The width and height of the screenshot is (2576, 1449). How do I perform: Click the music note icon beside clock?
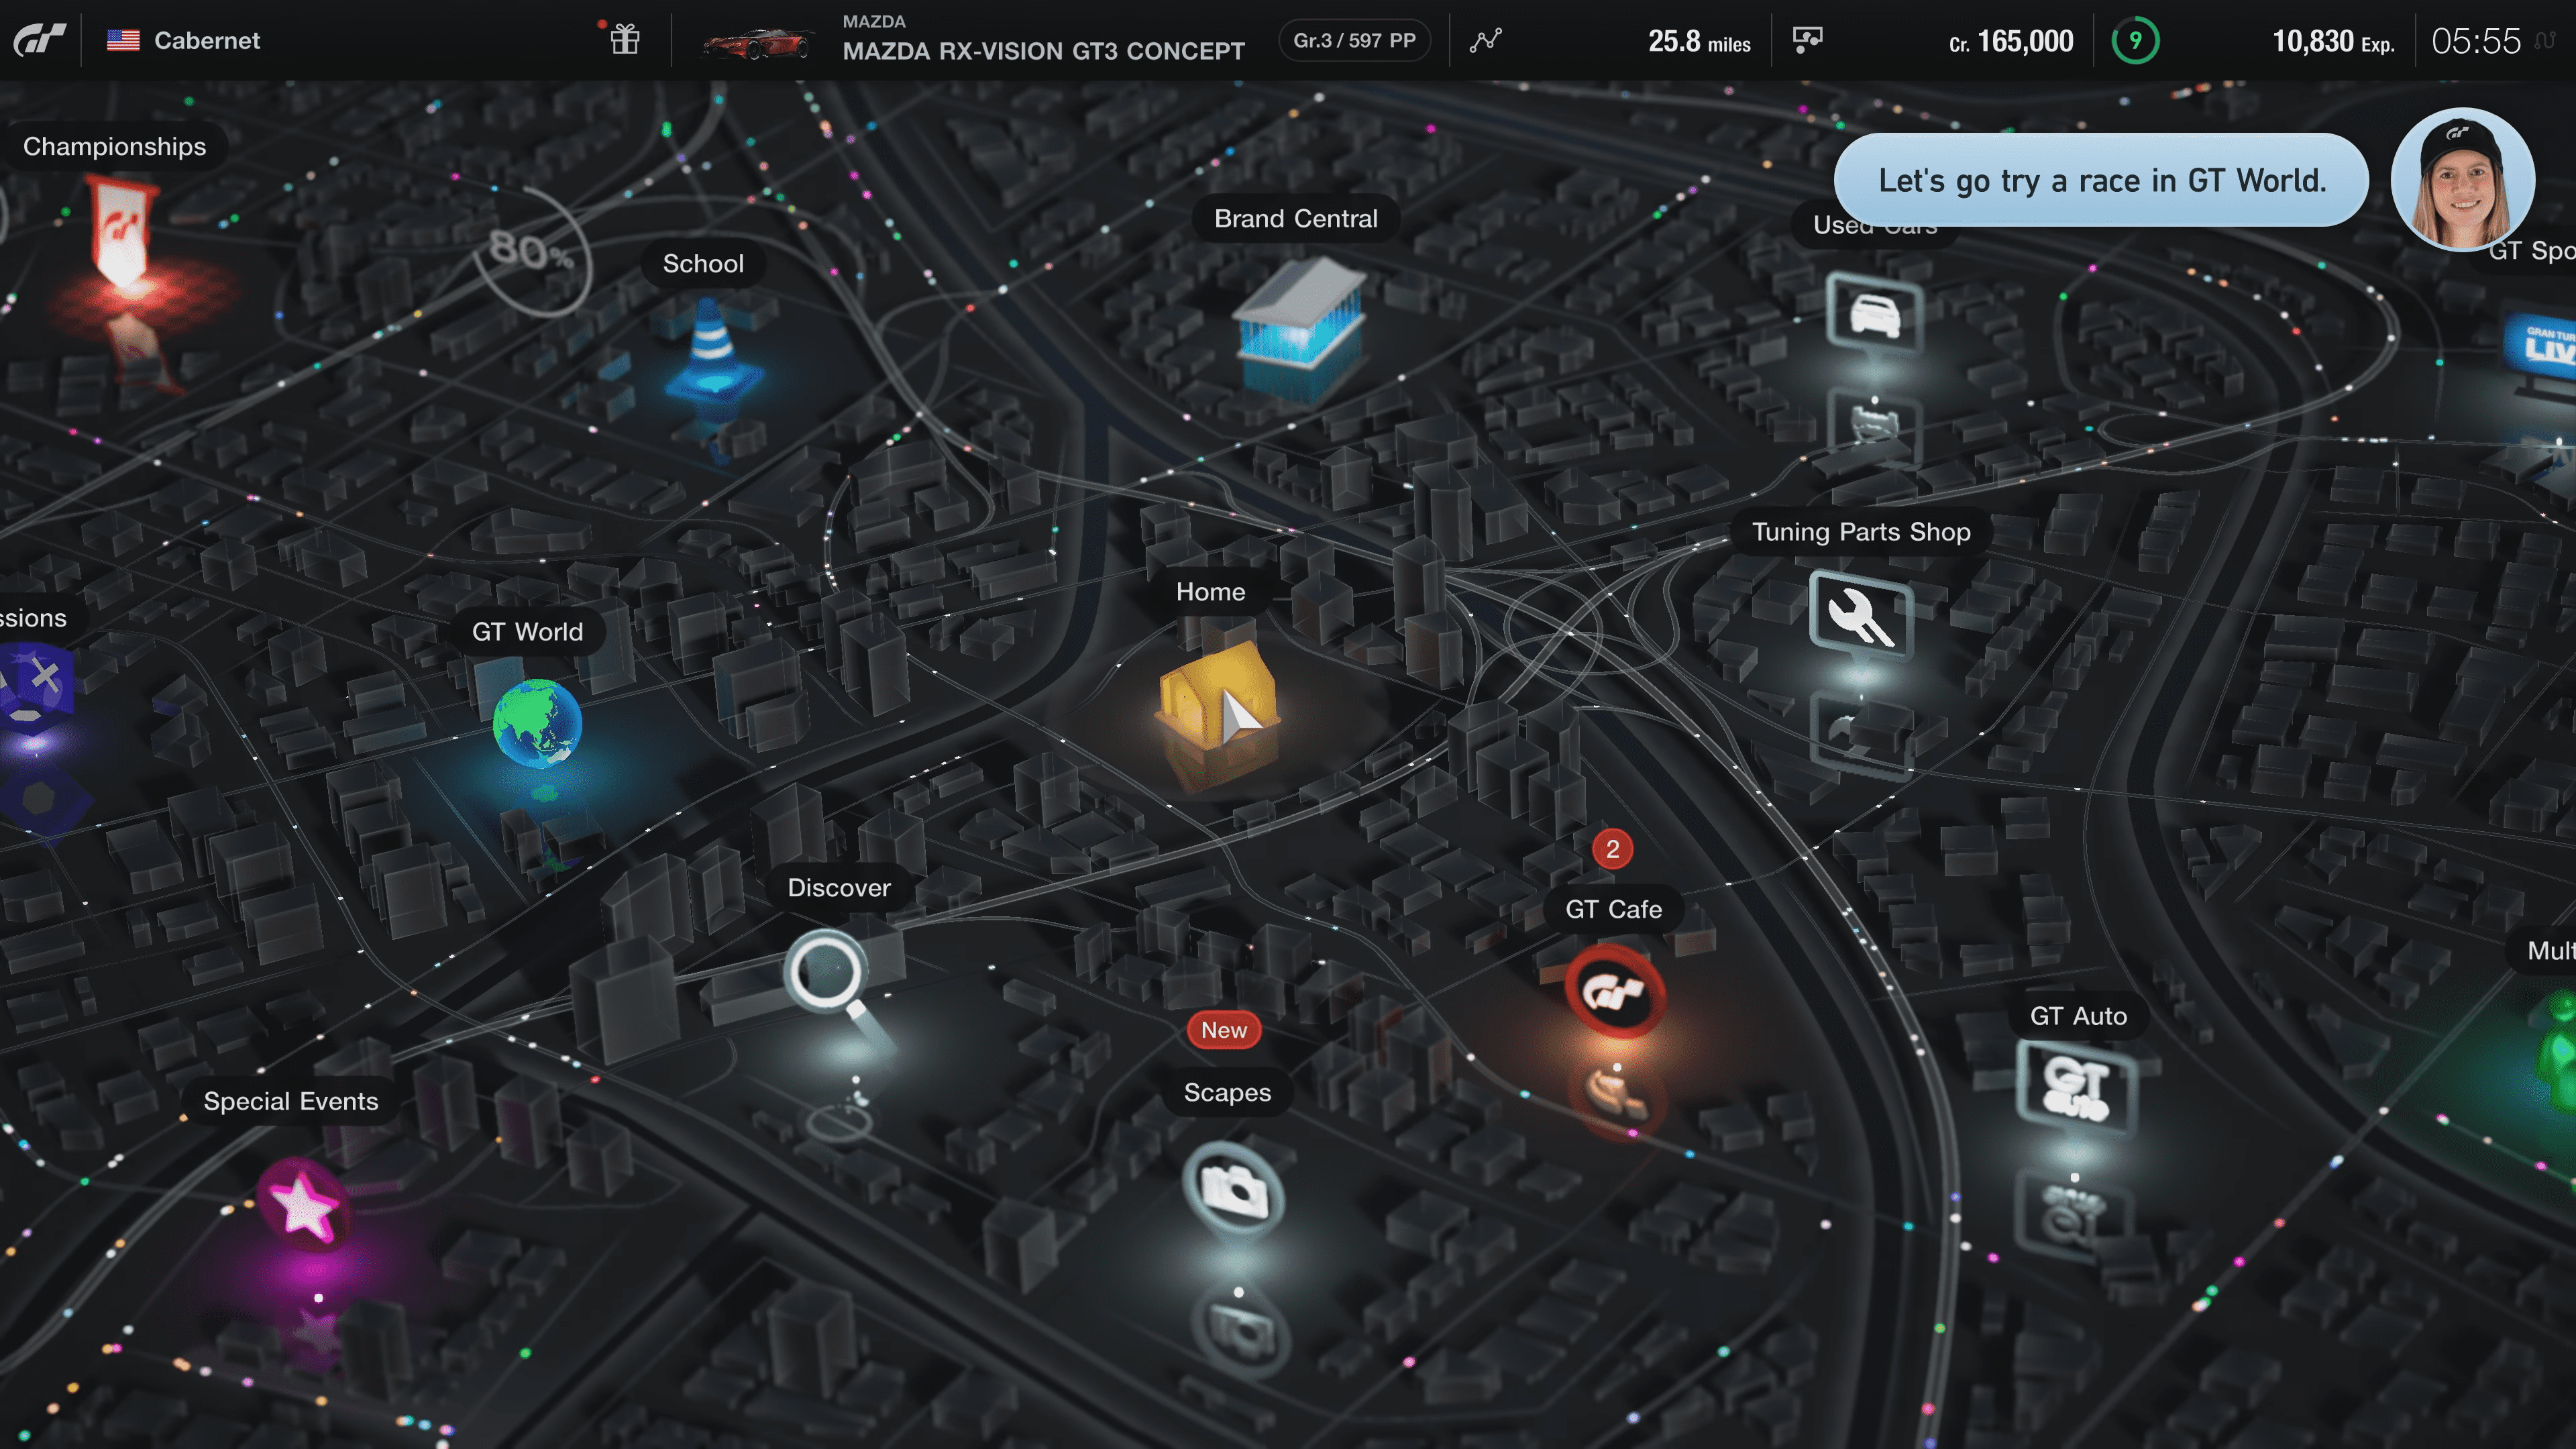2546,41
